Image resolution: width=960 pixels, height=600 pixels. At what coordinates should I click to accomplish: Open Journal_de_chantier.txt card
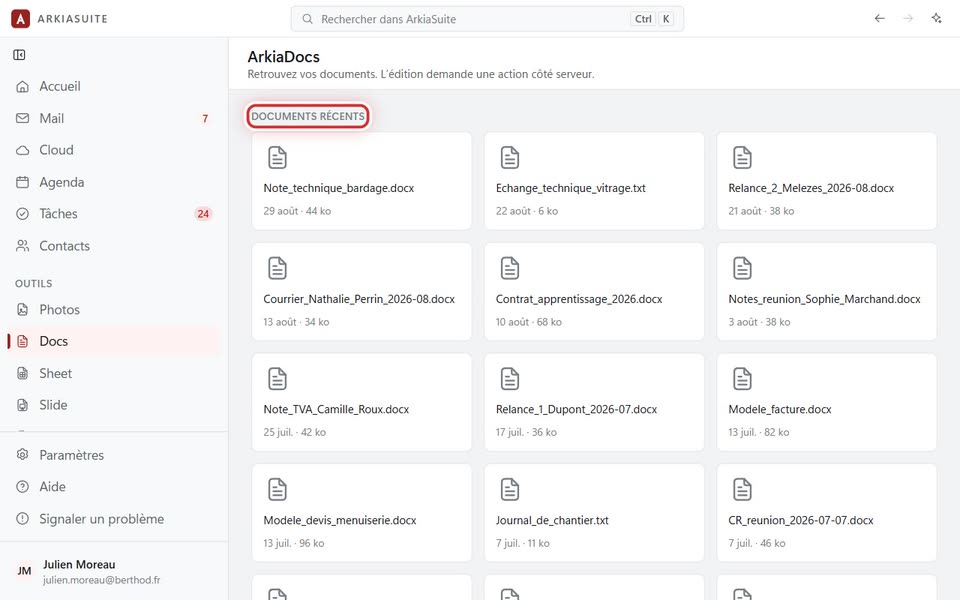(594, 512)
